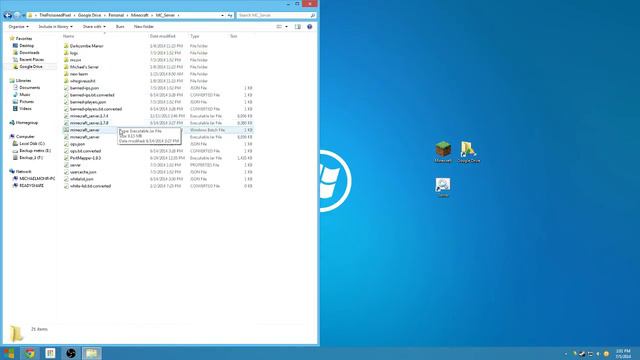This screenshot has width=640, height=360.
Task: Open the Minecraft desktop shortcut
Action: (x=443, y=152)
